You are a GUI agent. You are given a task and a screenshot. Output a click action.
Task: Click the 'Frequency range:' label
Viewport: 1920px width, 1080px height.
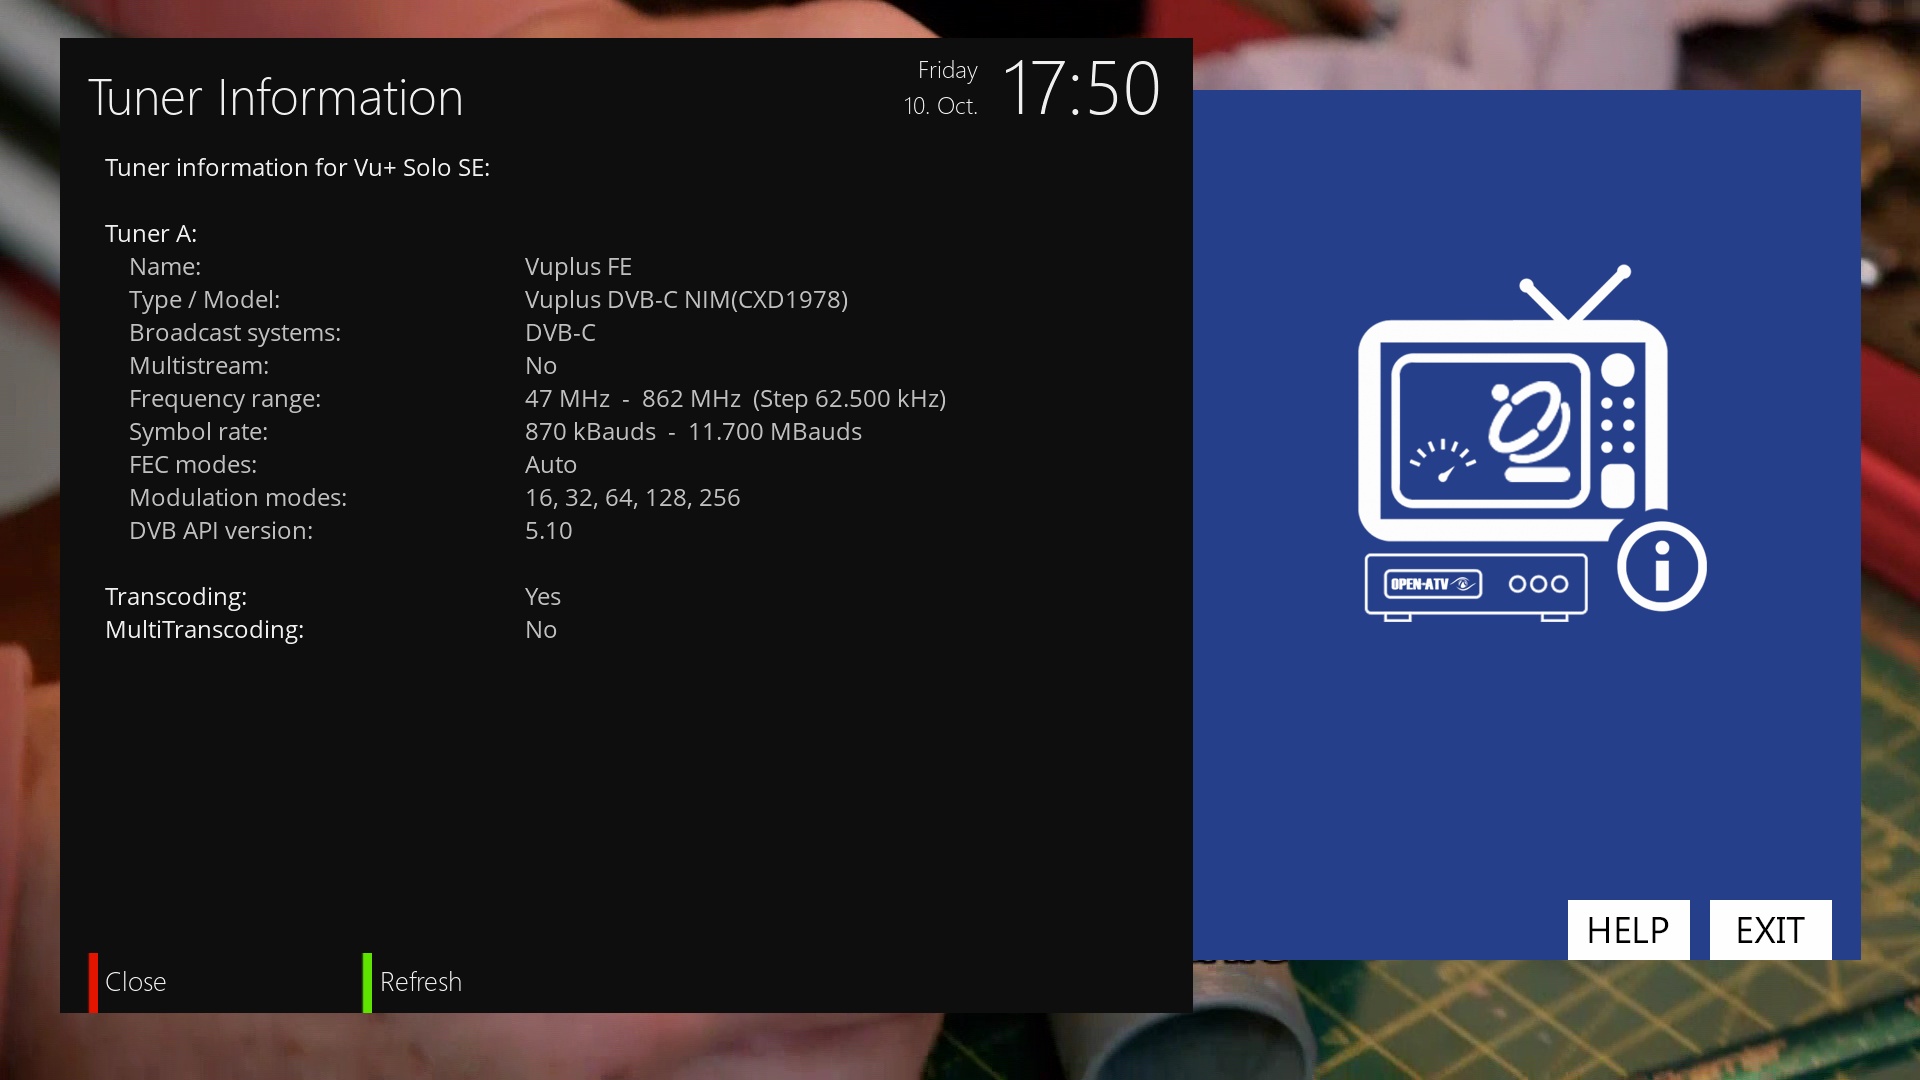point(225,399)
